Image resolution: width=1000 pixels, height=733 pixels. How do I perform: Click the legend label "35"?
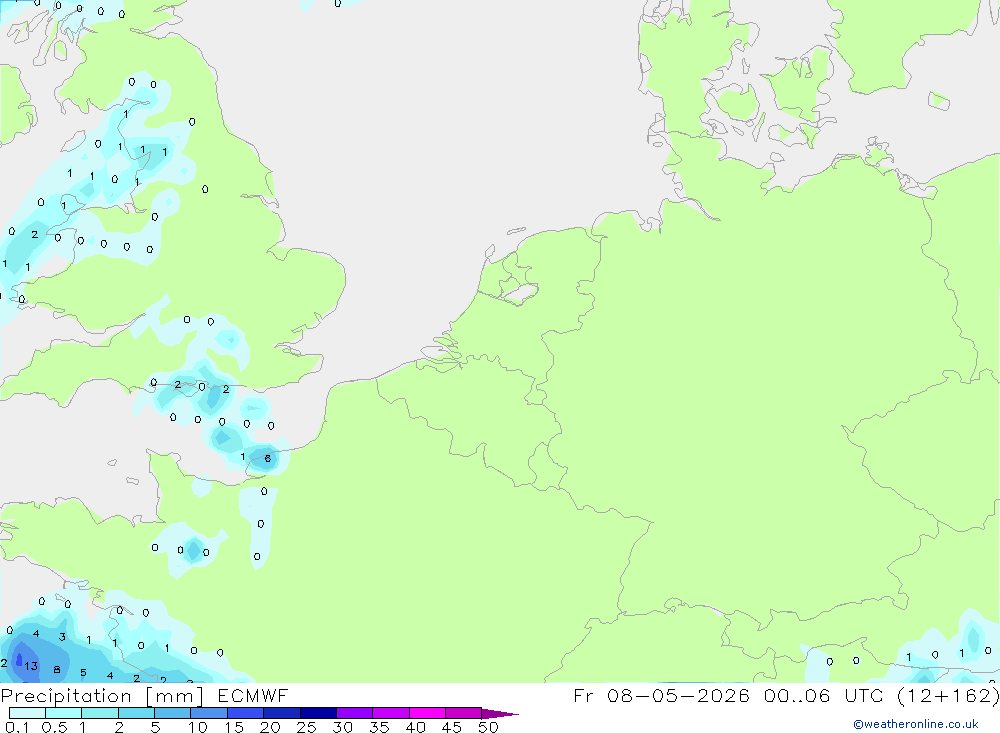379,727
